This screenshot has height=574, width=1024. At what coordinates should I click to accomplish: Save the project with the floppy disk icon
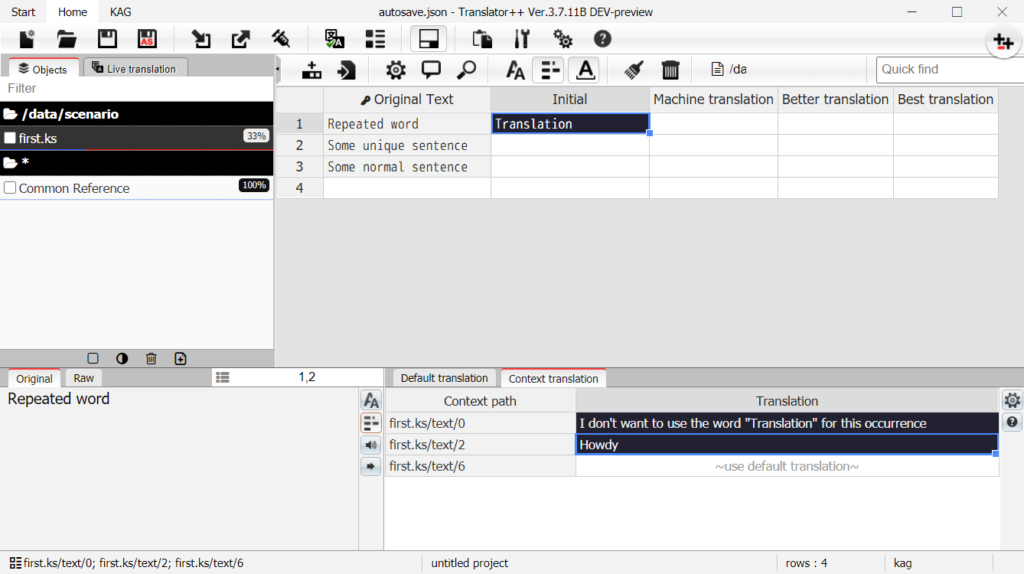[x=107, y=39]
